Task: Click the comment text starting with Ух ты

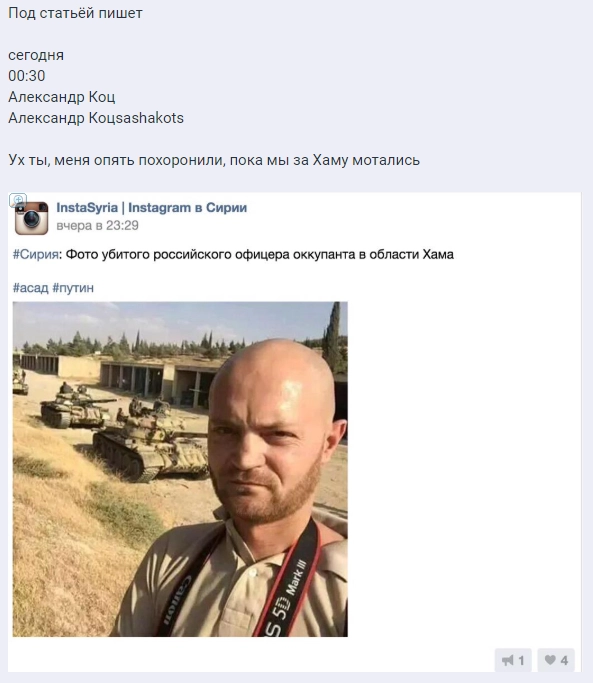Action: (x=214, y=160)
